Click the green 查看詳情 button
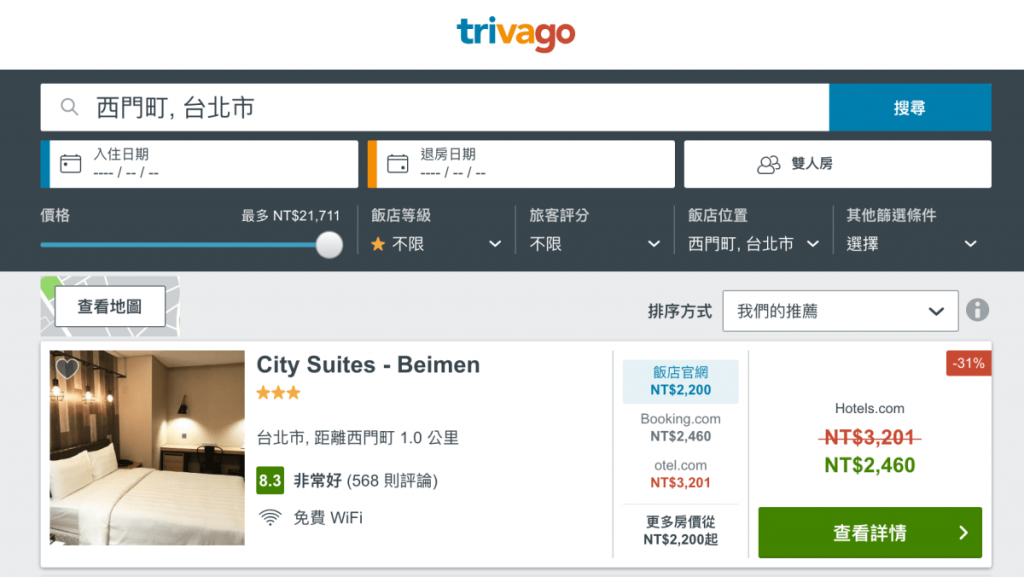 pos(869,533)
